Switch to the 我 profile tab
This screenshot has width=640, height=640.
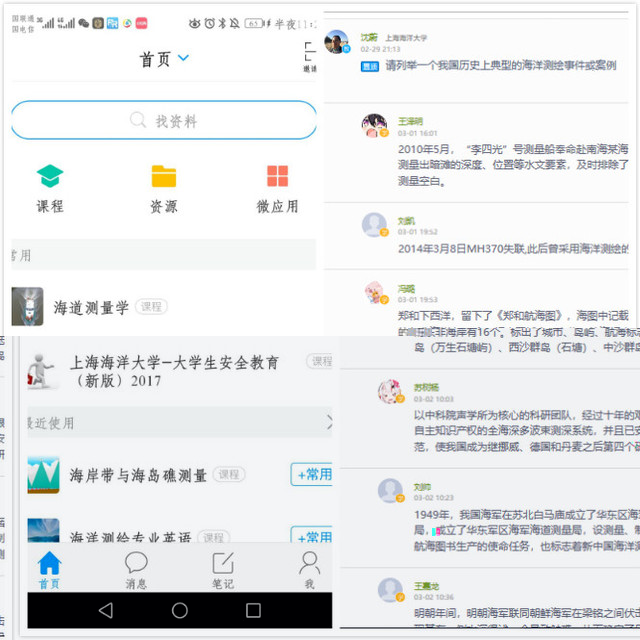309,570
